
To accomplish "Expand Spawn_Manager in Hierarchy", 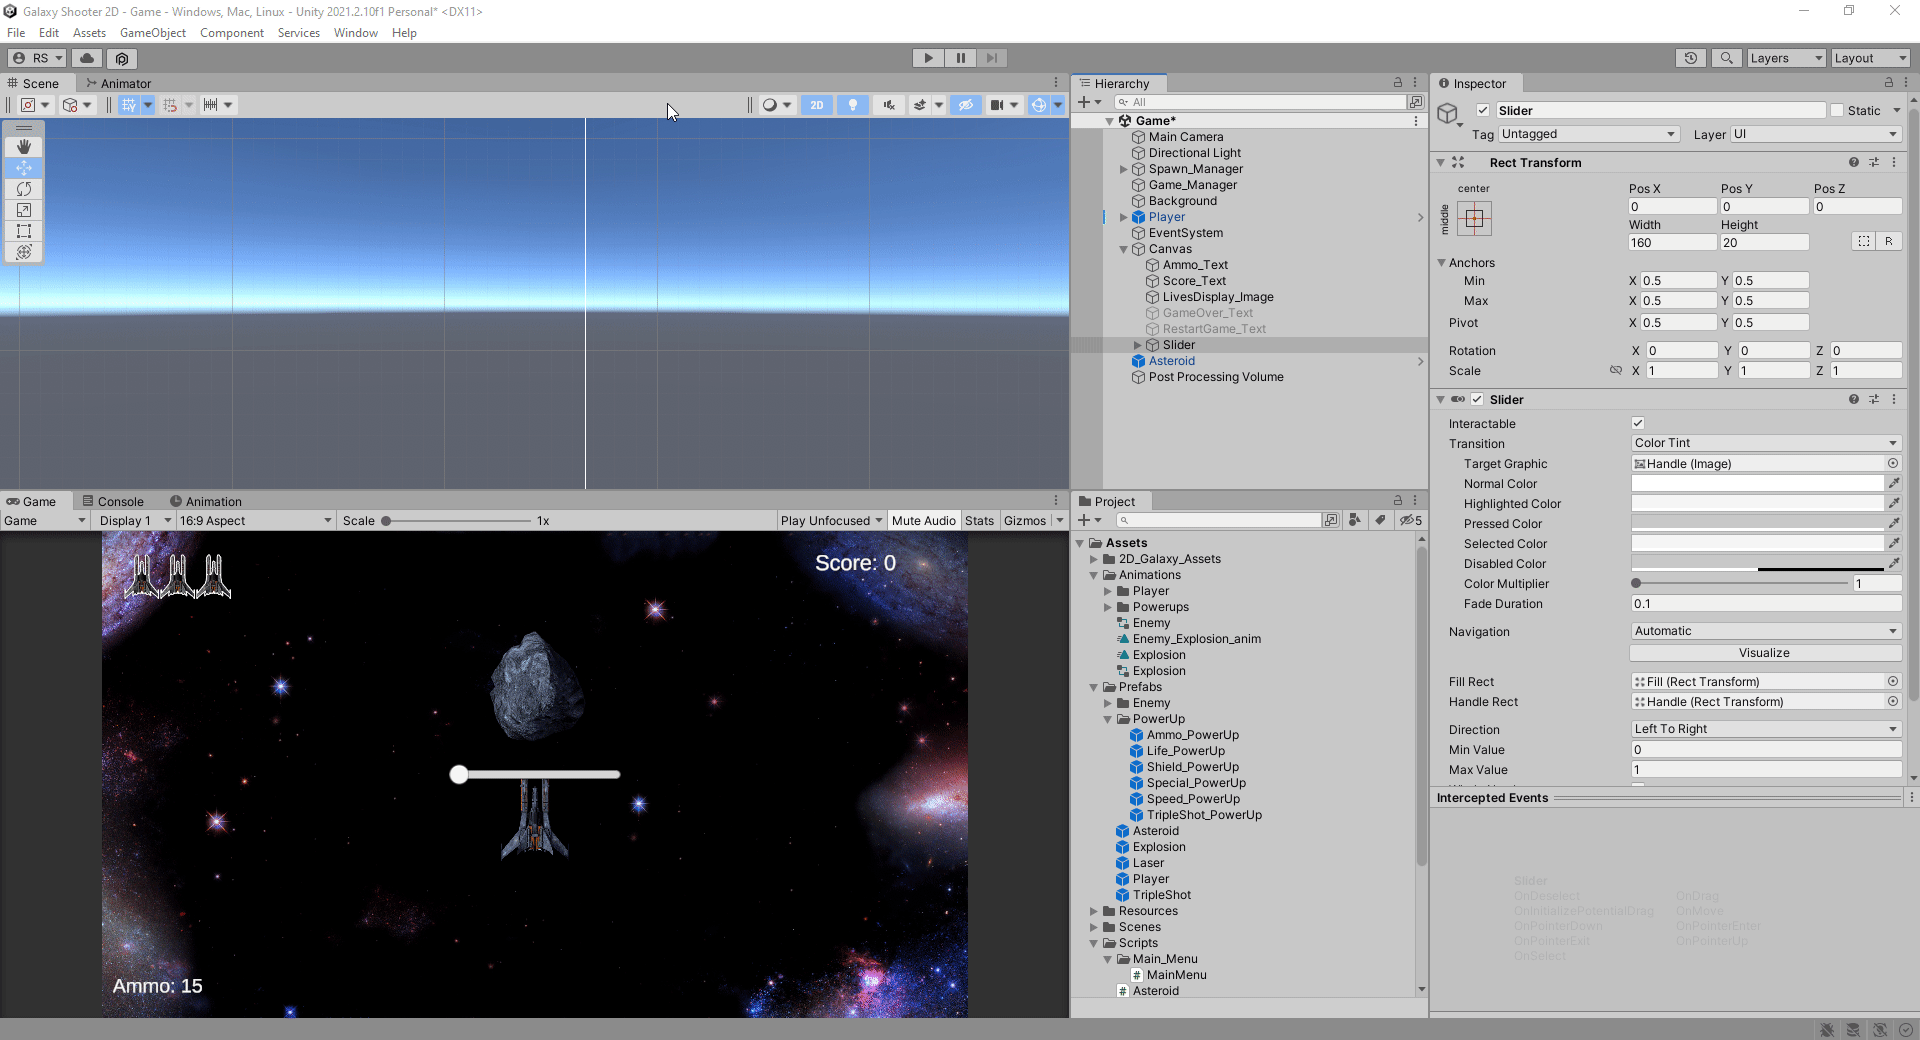I will pyautogui.click(x=1123, y=169).
